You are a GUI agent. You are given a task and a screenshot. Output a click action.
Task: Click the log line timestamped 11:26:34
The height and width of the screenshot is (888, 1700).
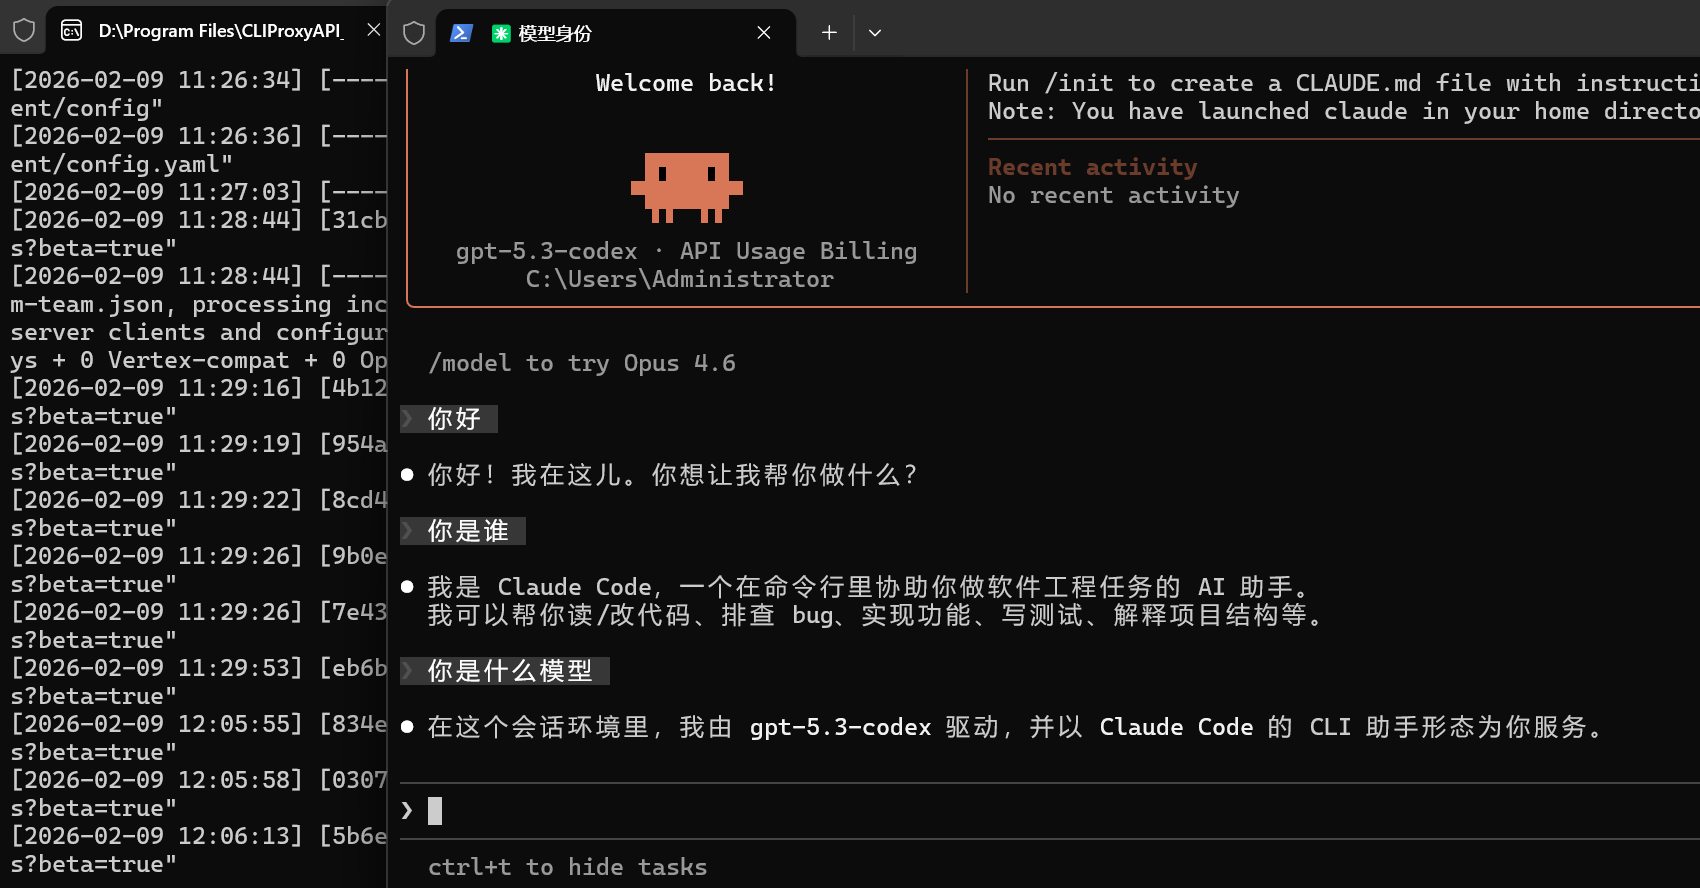tap(198, 79)
